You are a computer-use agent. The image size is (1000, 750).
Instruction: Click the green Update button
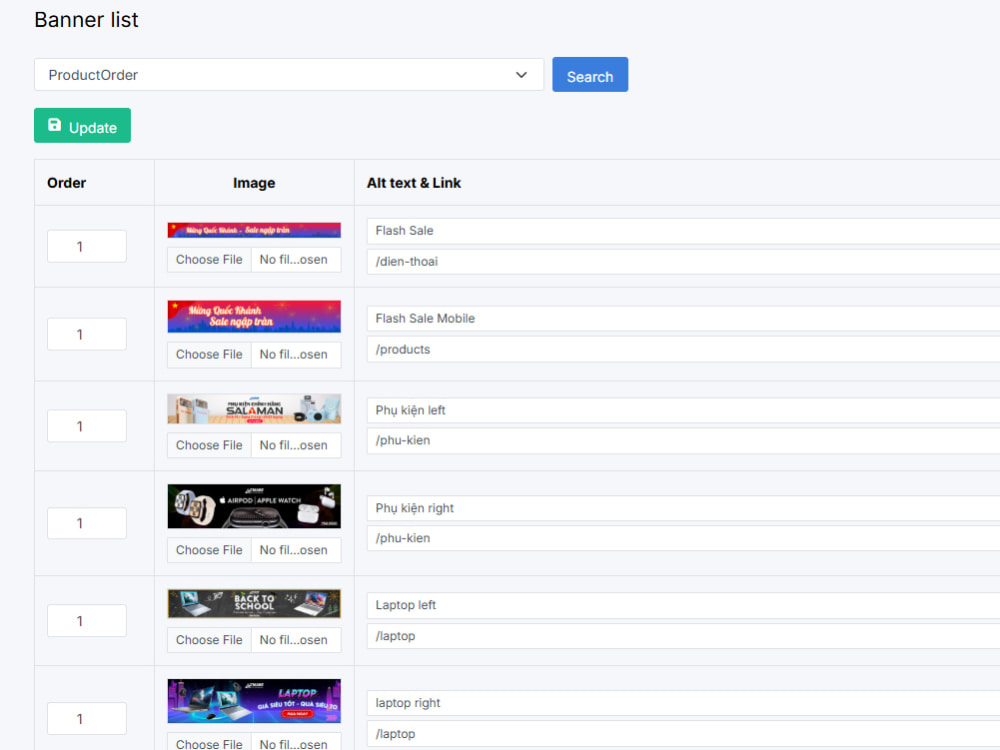(82, 126)
